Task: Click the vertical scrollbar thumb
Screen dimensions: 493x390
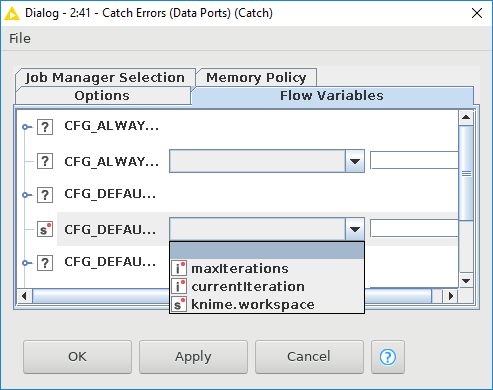Action: (x=466, y=173)
